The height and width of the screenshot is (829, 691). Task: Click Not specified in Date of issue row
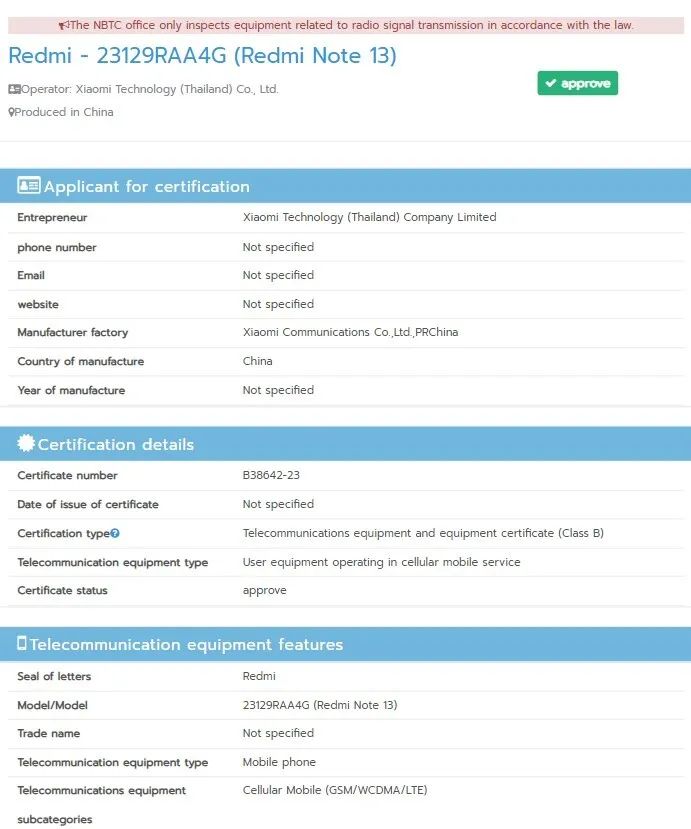click(278, 504)
